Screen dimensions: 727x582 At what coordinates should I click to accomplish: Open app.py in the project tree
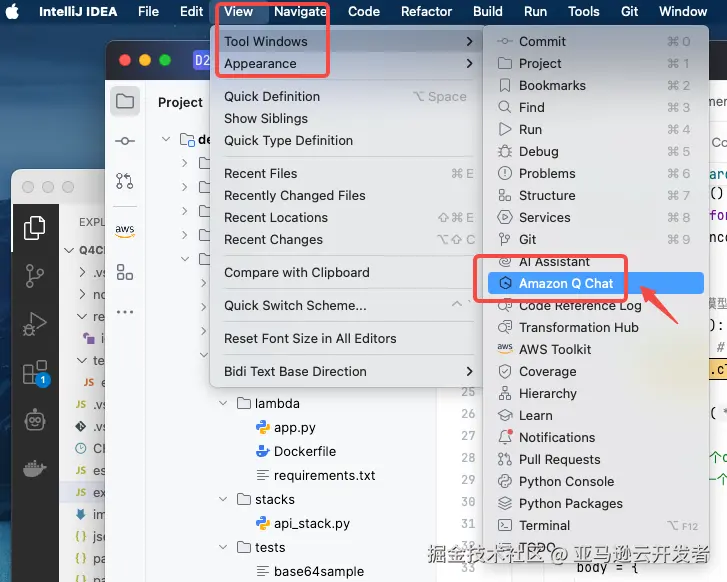pos(286,427)
